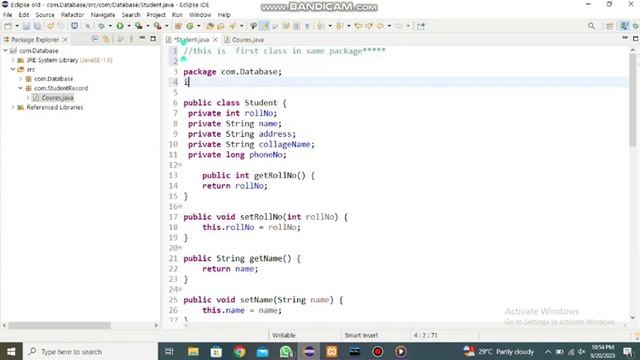Click line 4 in the code editor
Viewport: 640px width, 360px height.
(x=405, y=82)
